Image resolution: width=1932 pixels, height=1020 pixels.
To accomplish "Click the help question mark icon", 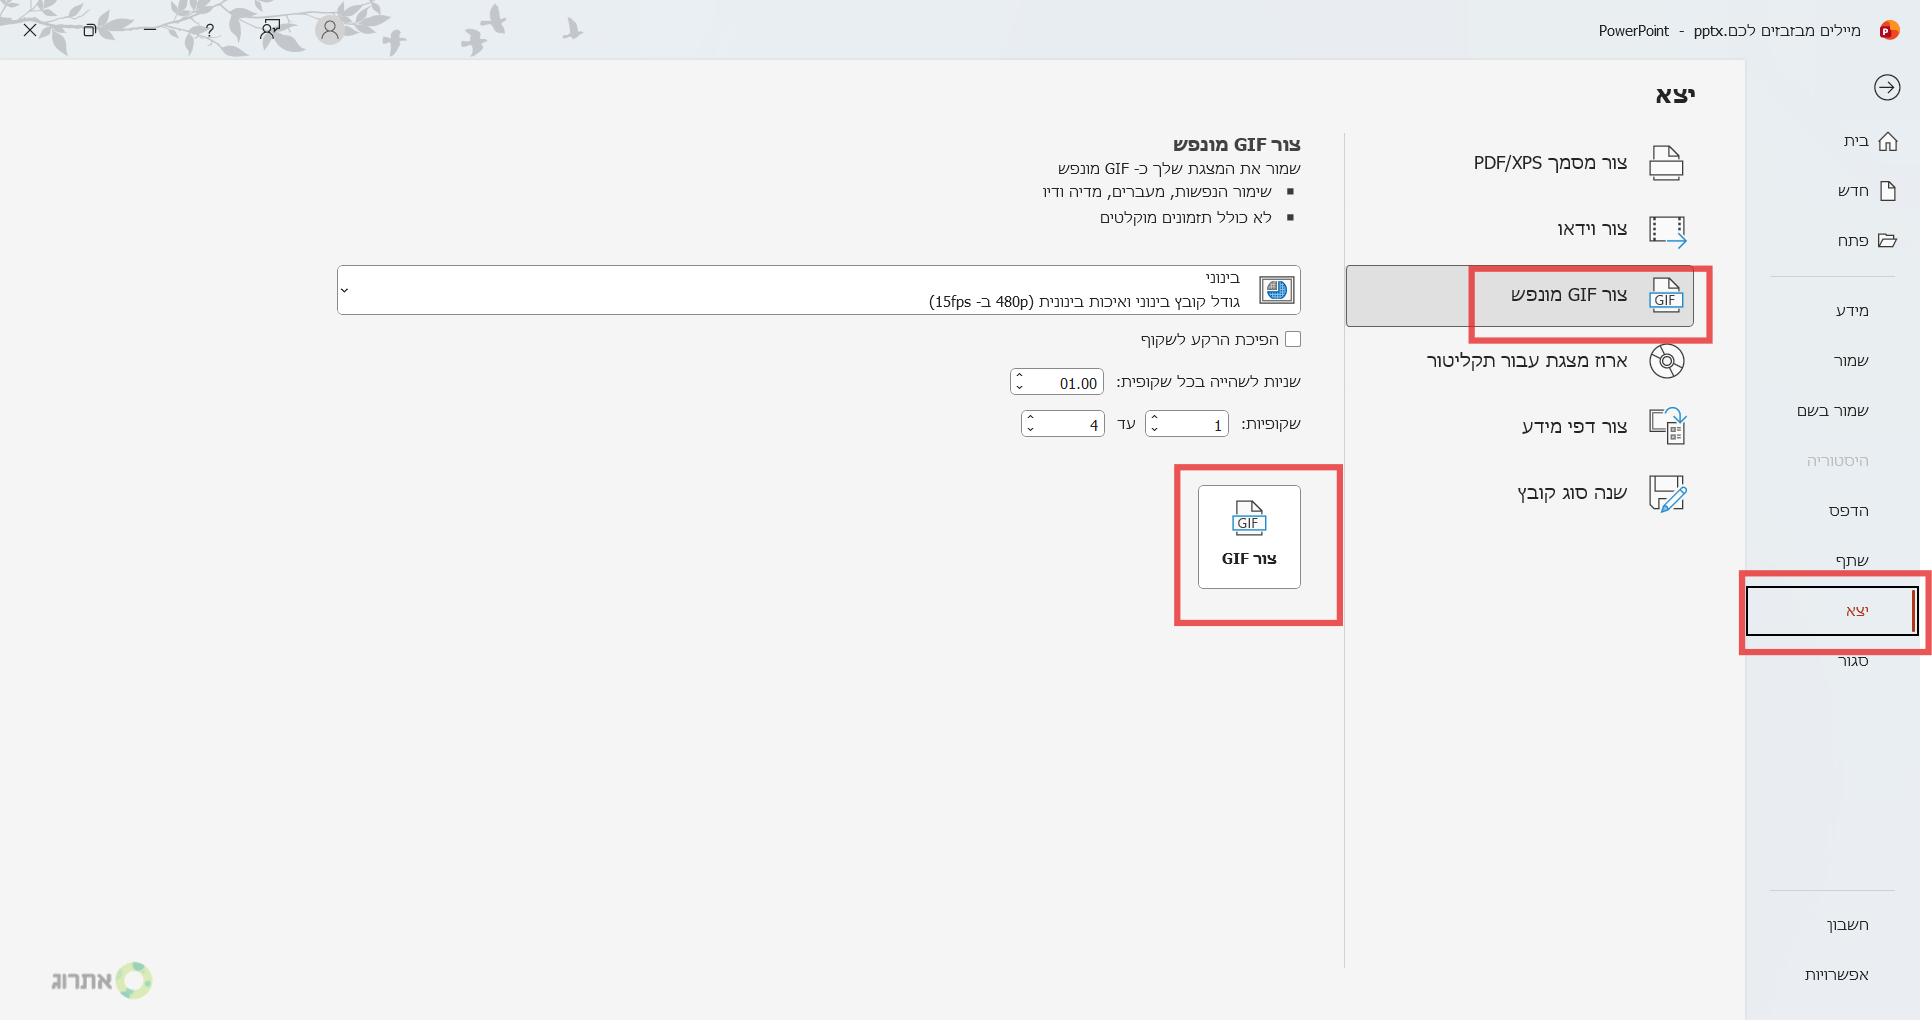I will pos(209,30).
